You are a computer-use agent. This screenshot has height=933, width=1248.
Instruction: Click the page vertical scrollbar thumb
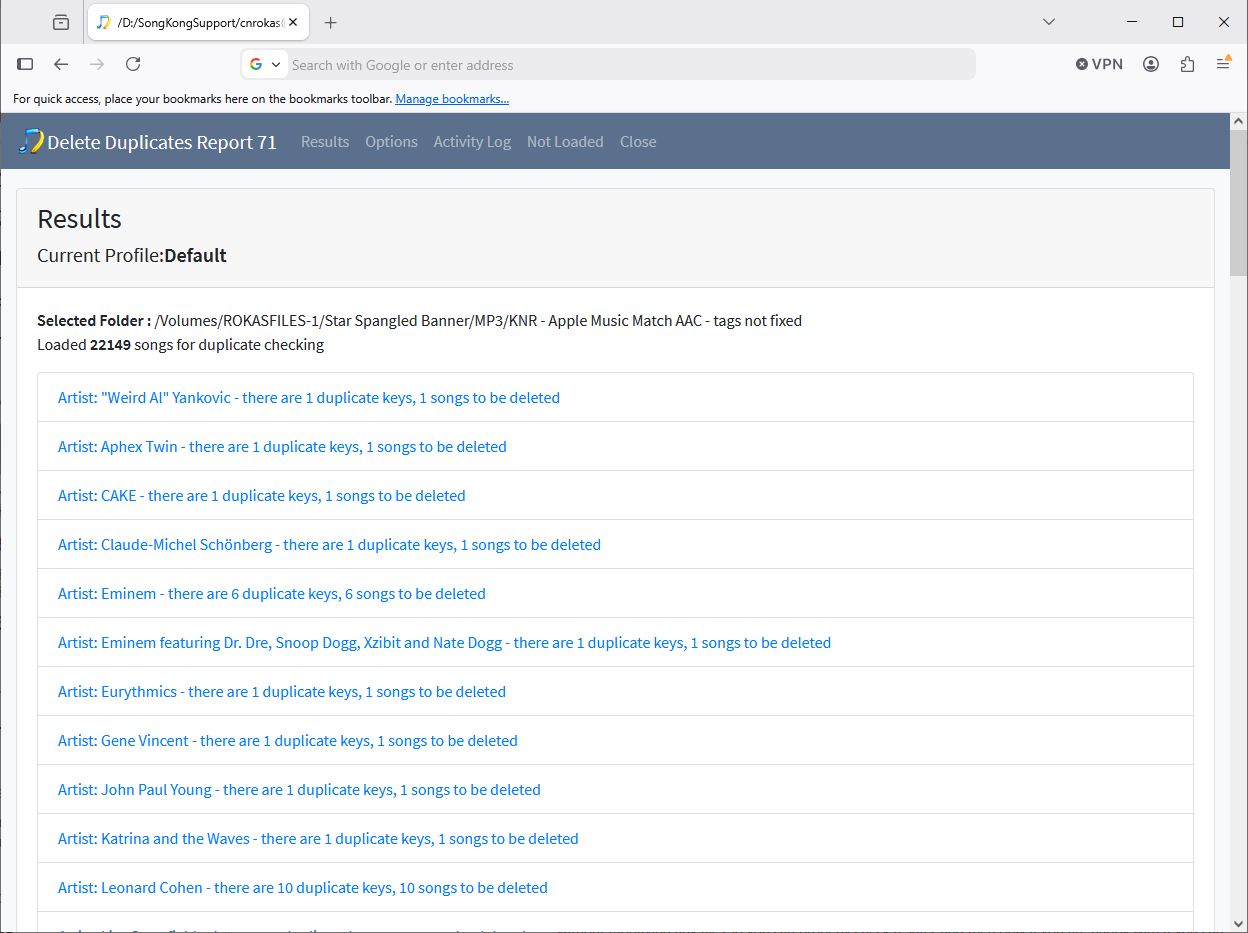coord(1238,202)
